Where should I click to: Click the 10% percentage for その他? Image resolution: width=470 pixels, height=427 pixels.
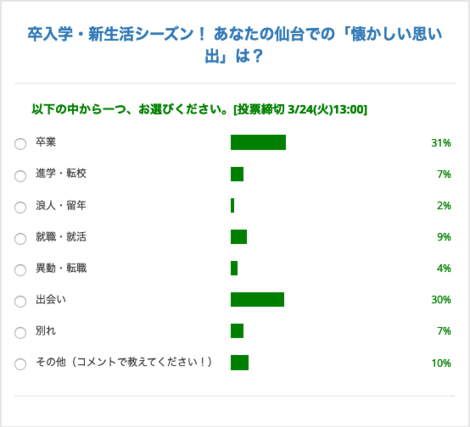[x=441, y=363]
